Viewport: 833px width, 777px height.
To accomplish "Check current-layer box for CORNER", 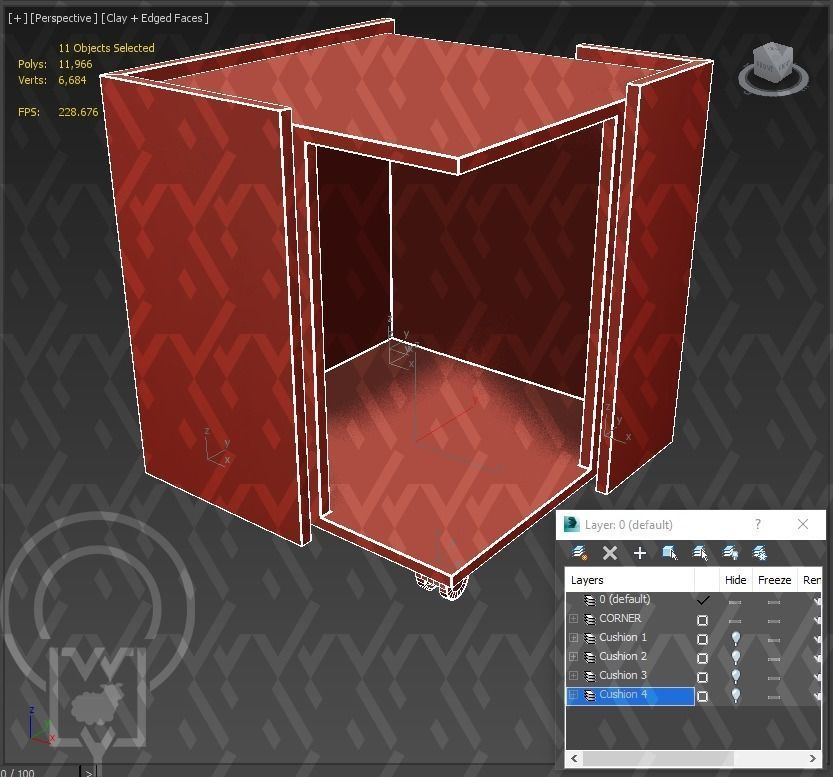I will 702,620.
